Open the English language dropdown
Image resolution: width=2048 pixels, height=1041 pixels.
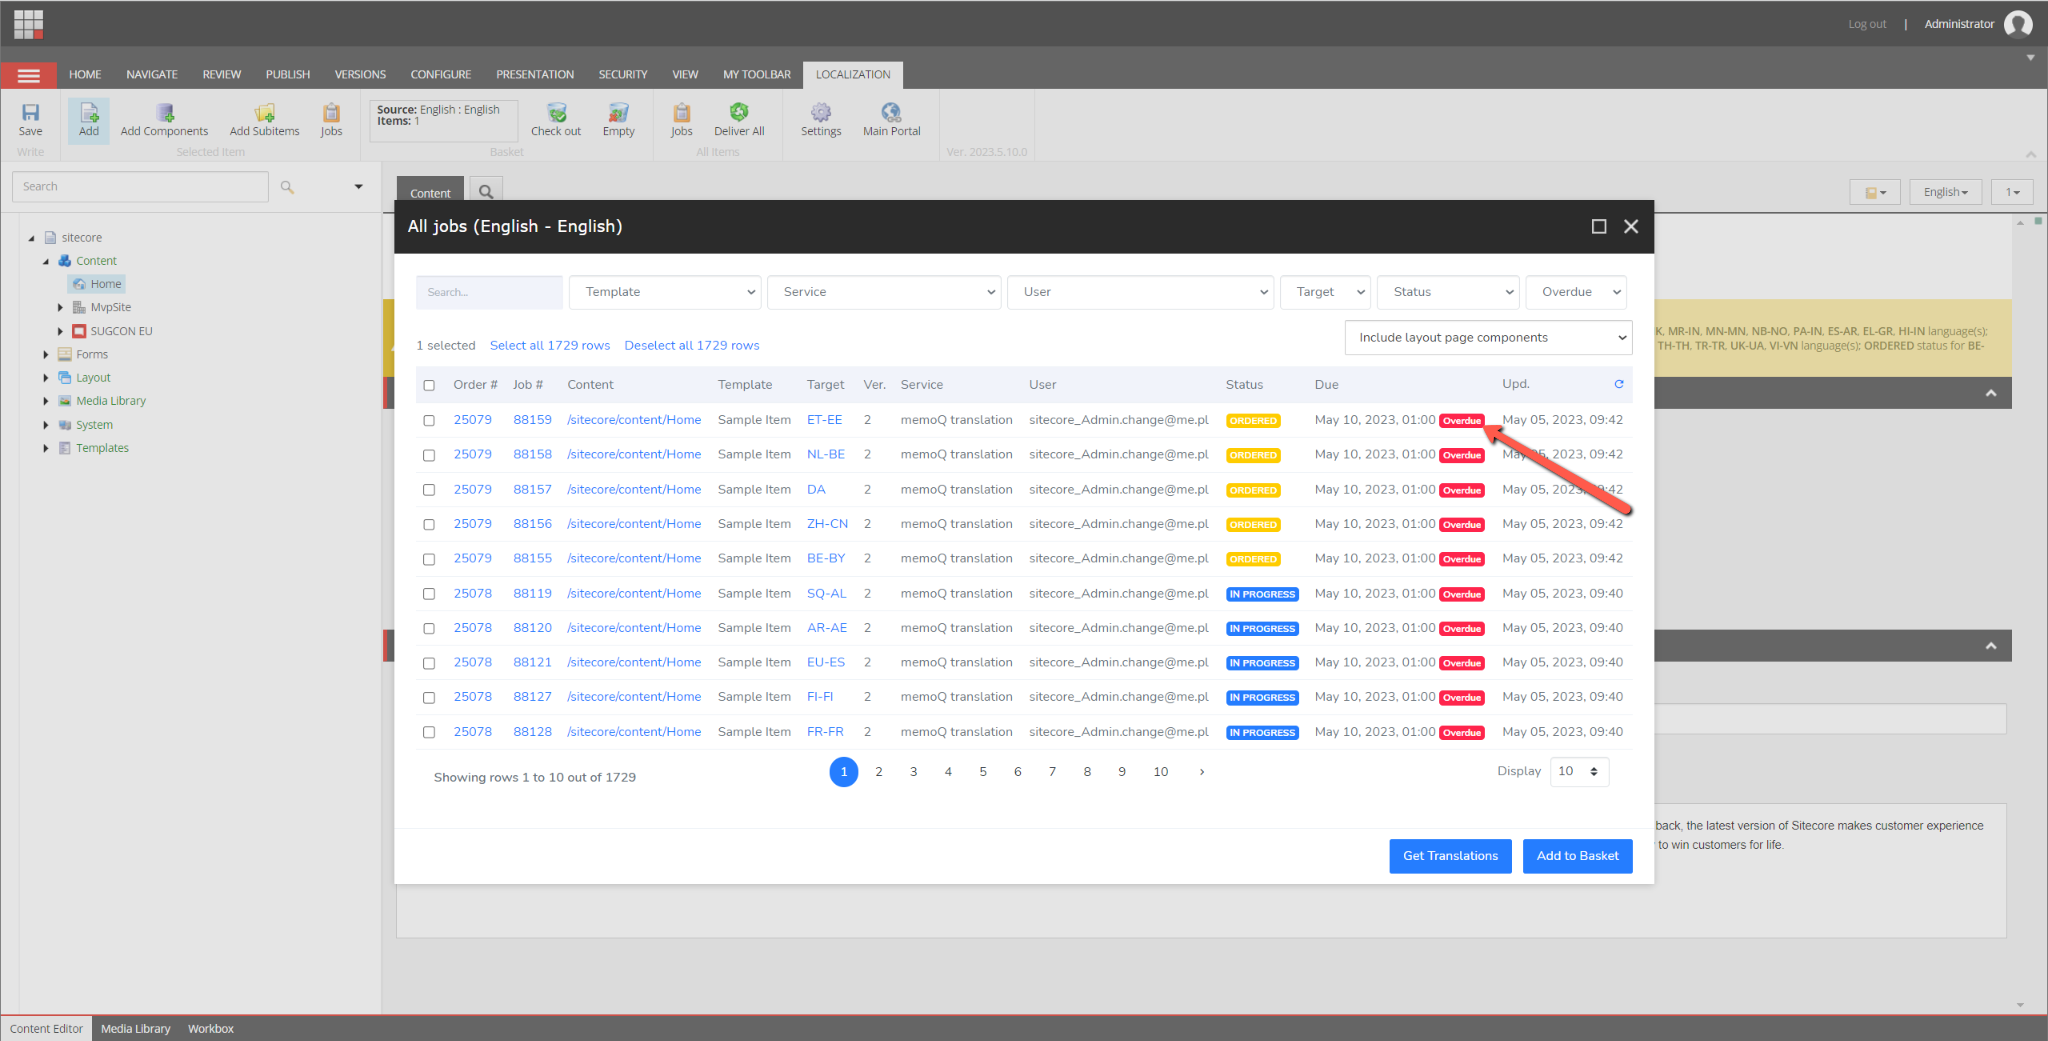(x=1945, y=192)
